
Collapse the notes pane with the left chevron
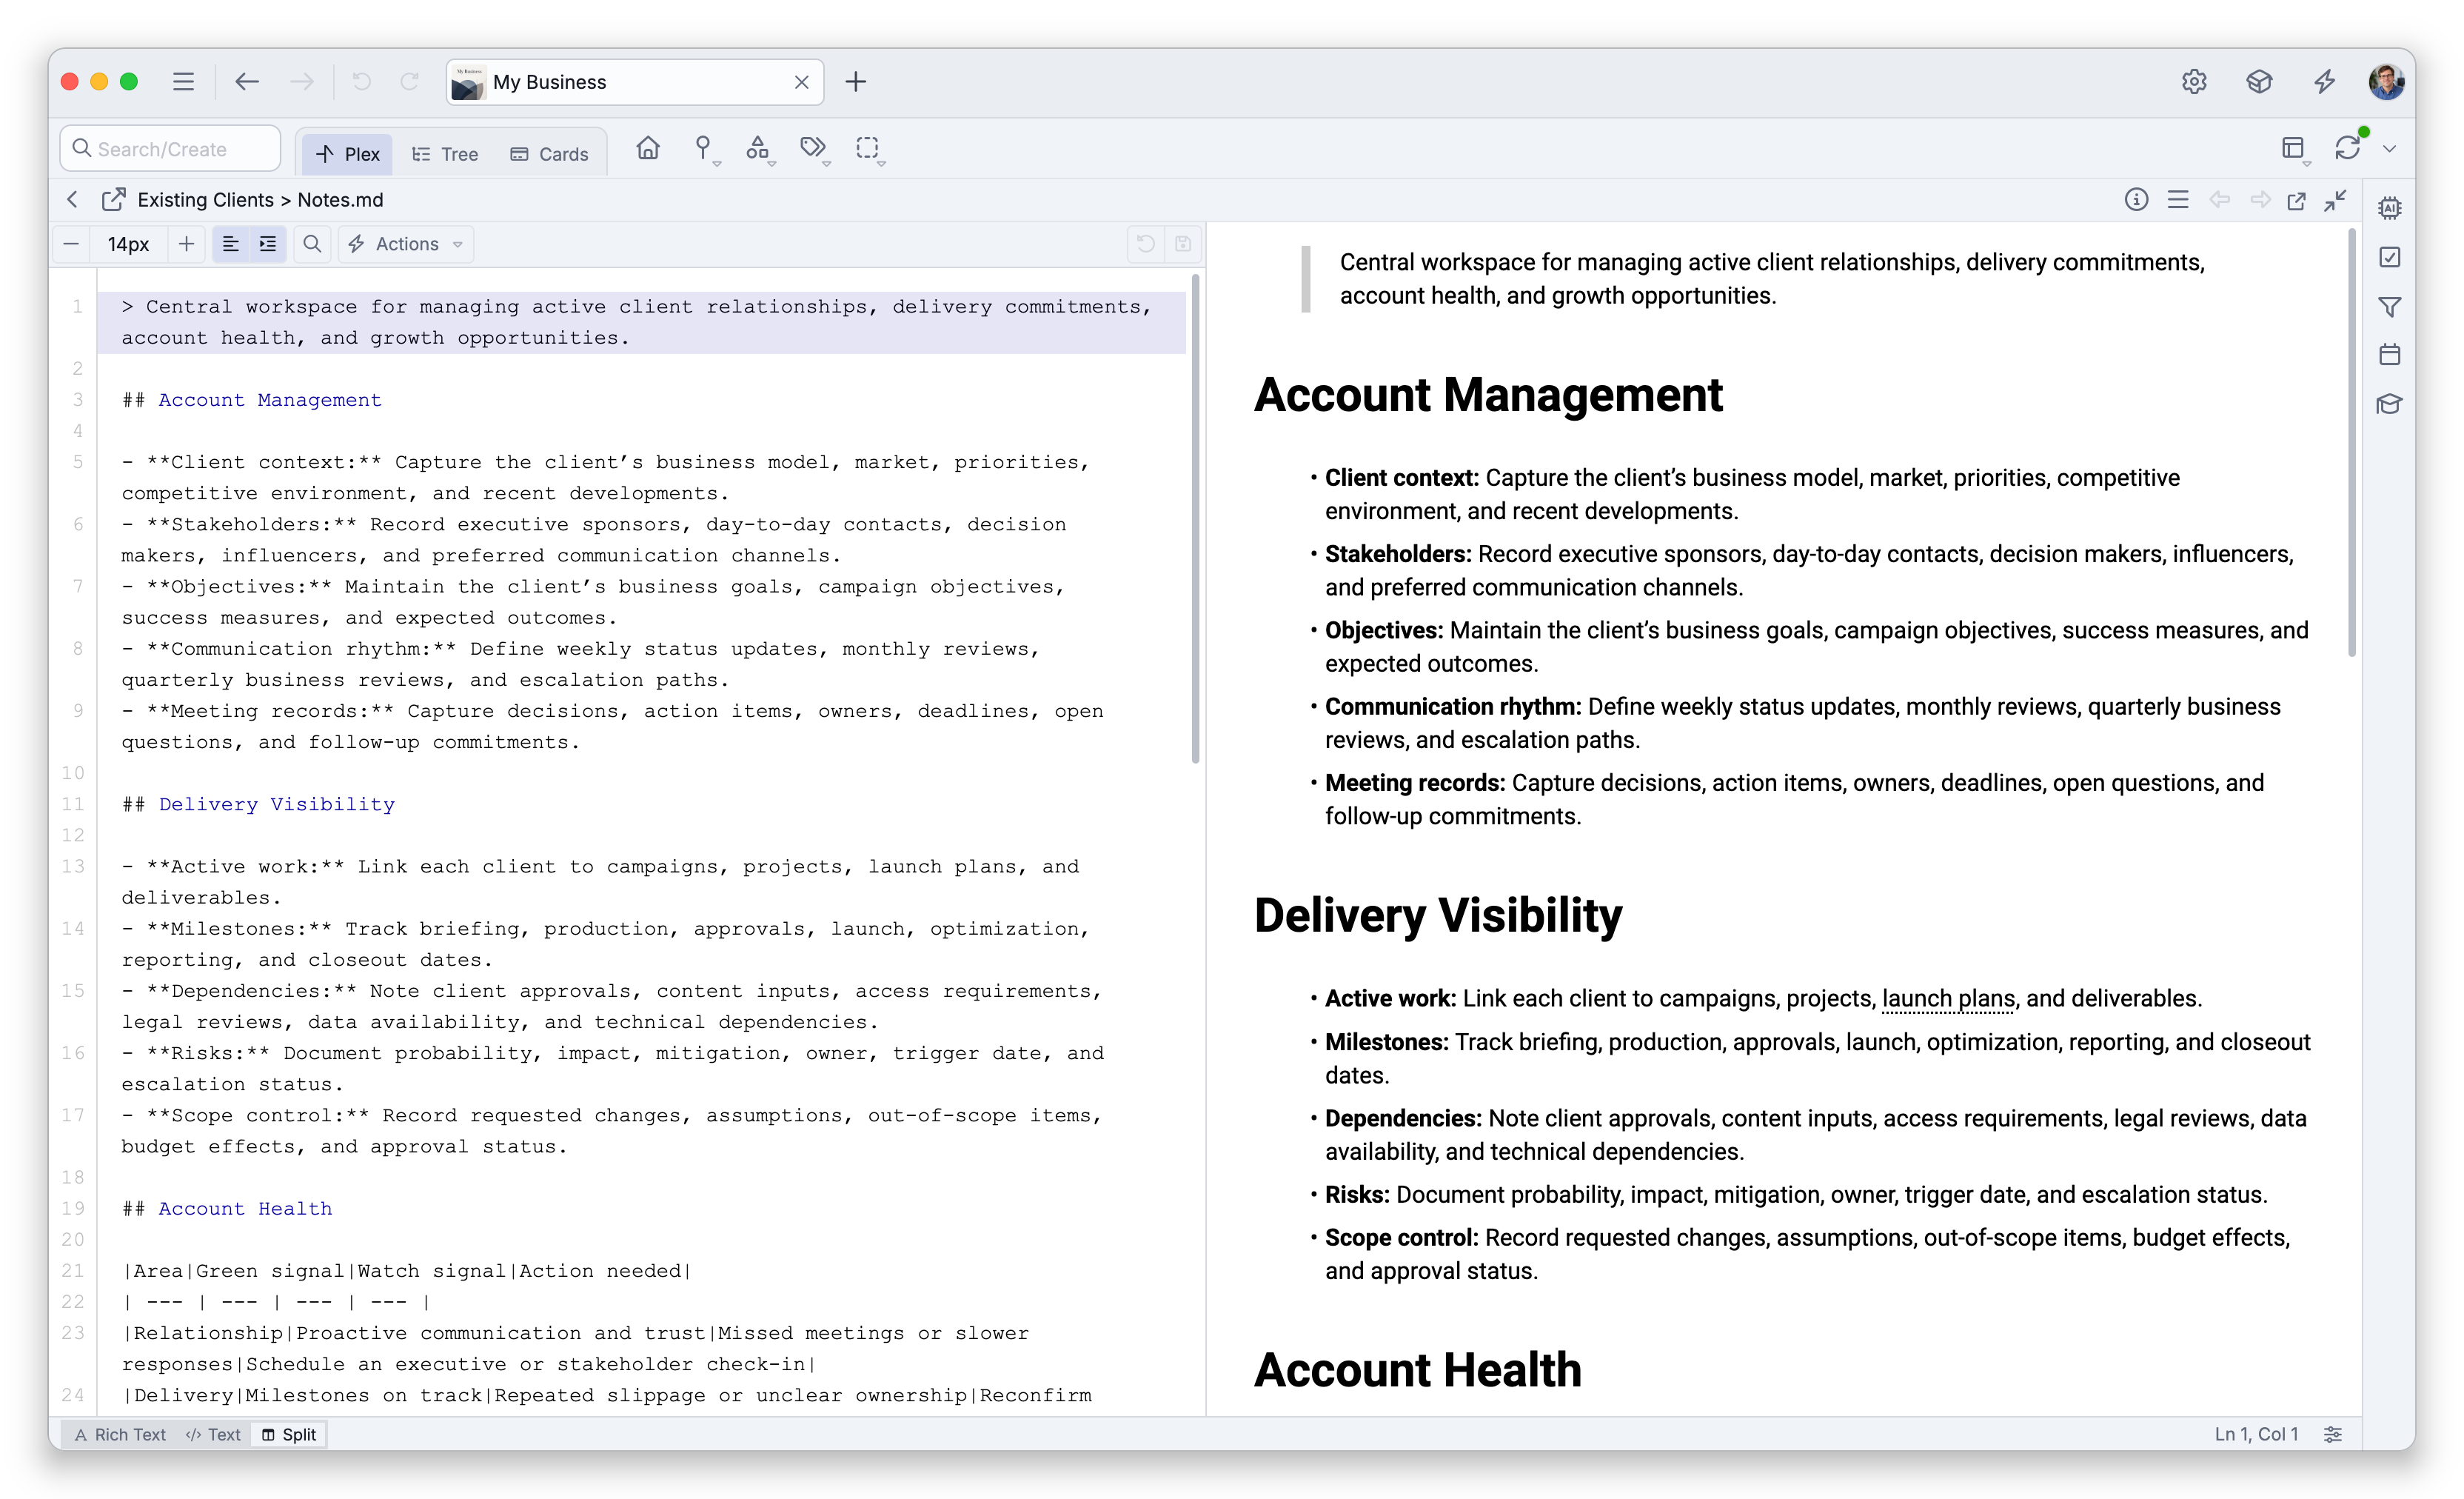click(x=72, y=200)
